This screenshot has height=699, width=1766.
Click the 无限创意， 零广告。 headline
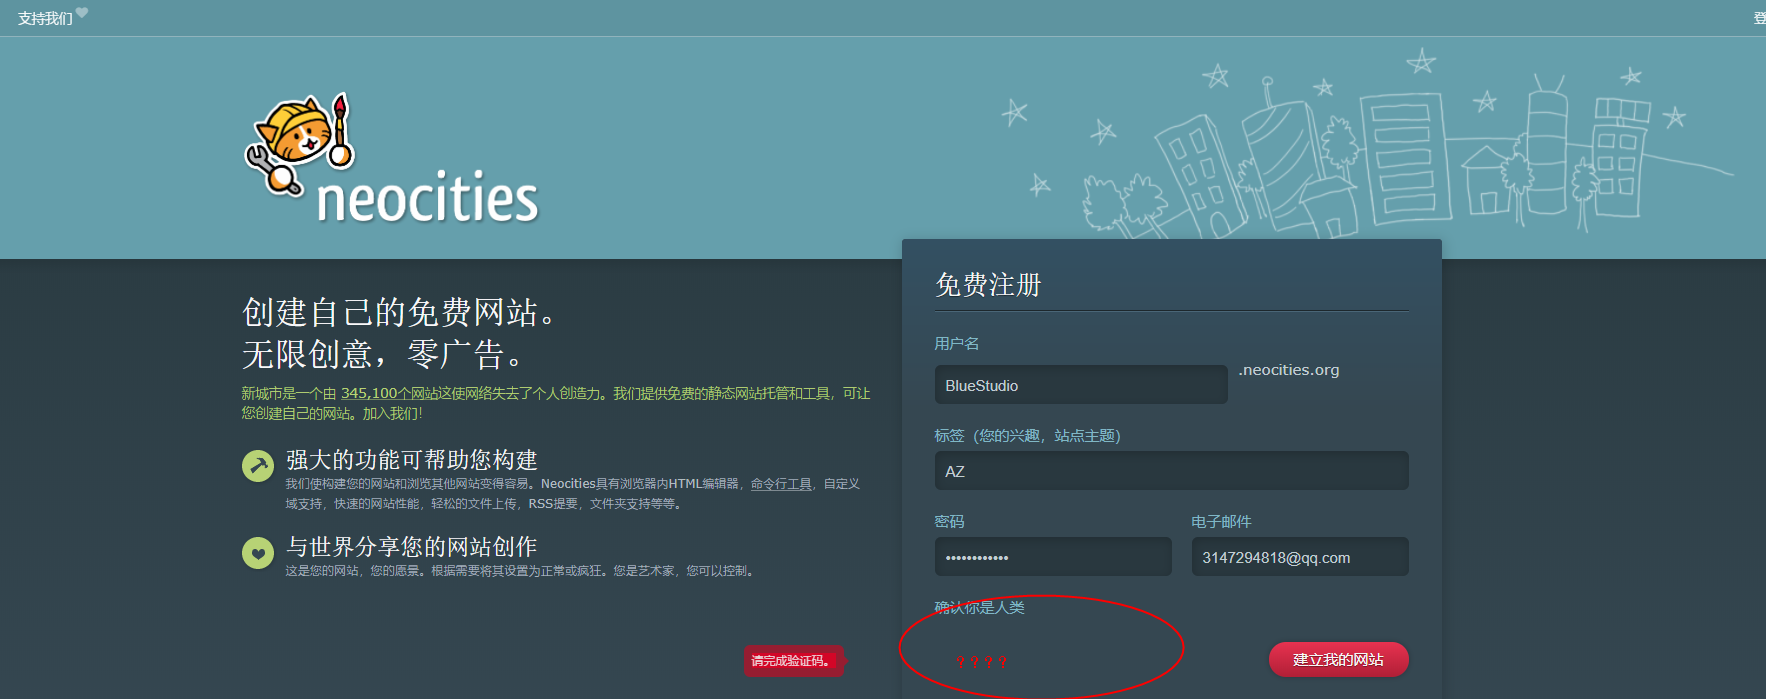pos(382,354)
